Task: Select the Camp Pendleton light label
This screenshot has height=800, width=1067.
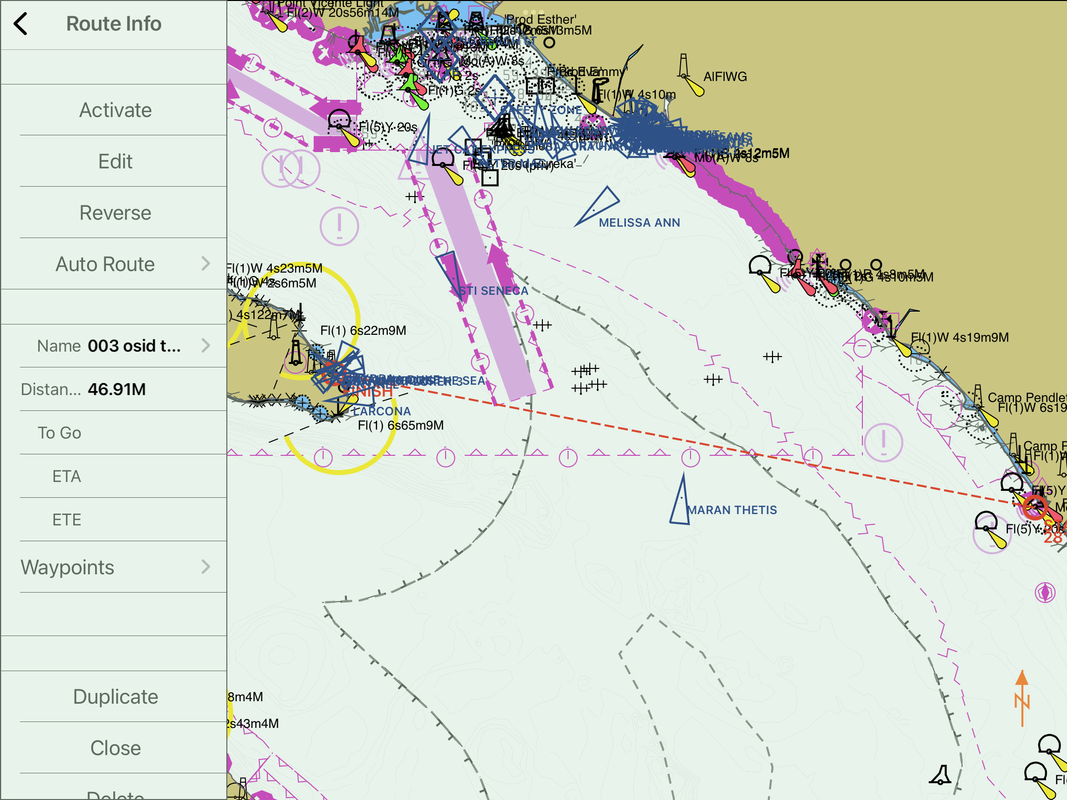Action: 1026,397
